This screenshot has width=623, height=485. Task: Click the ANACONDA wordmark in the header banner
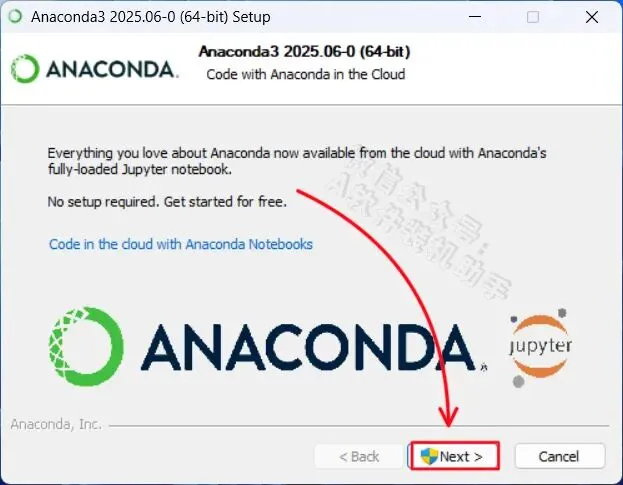click(112, 70)
